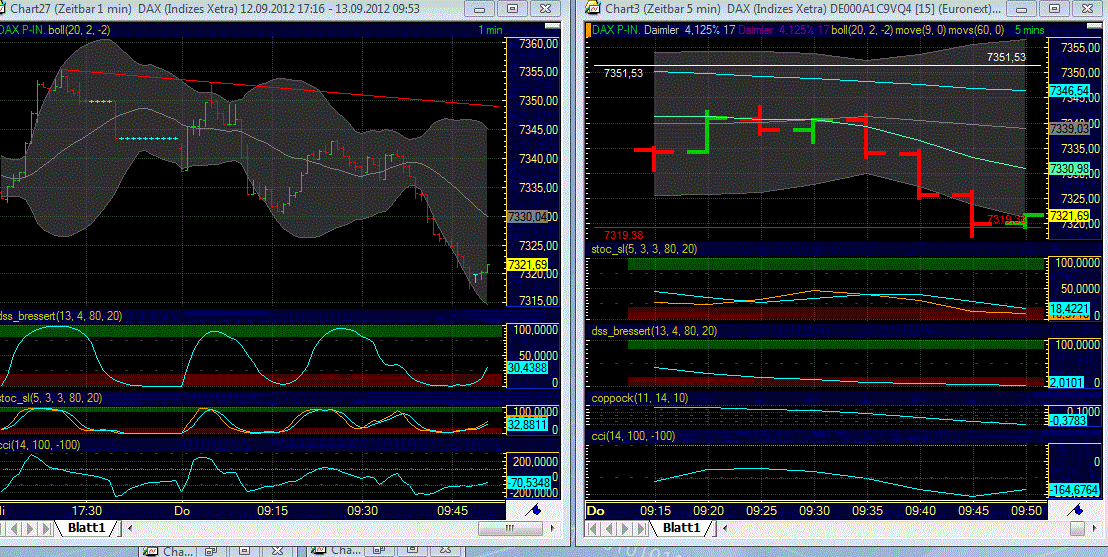The width and height of the screenshot is (1108, 557).
Task: Click the blue flag icon in Chart3
Action: click(x=1076, y=510)
